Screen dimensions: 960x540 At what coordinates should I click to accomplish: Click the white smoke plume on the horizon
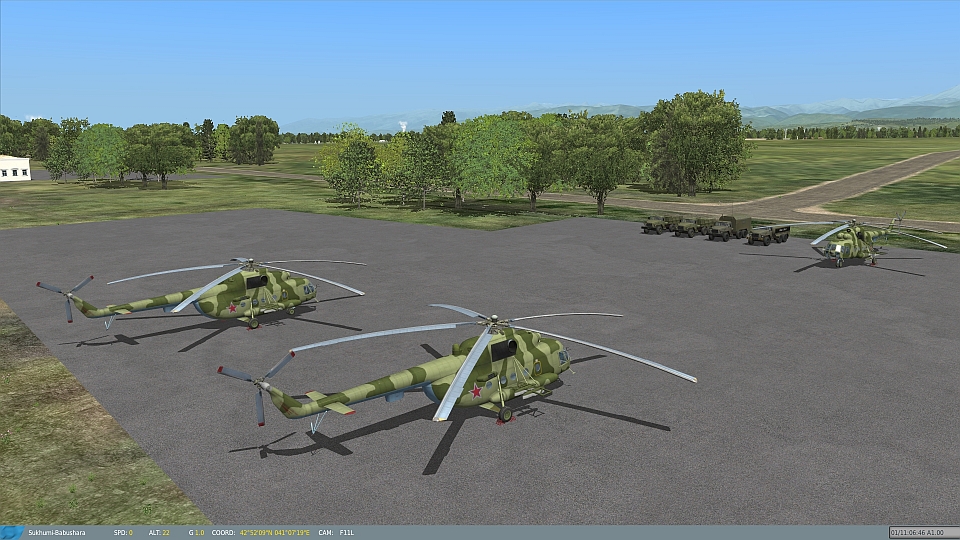(x=403, y=127)
